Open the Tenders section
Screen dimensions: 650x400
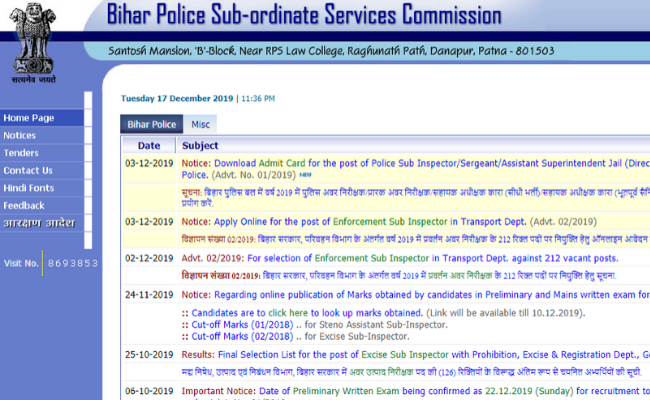click(x=21, y=153)
